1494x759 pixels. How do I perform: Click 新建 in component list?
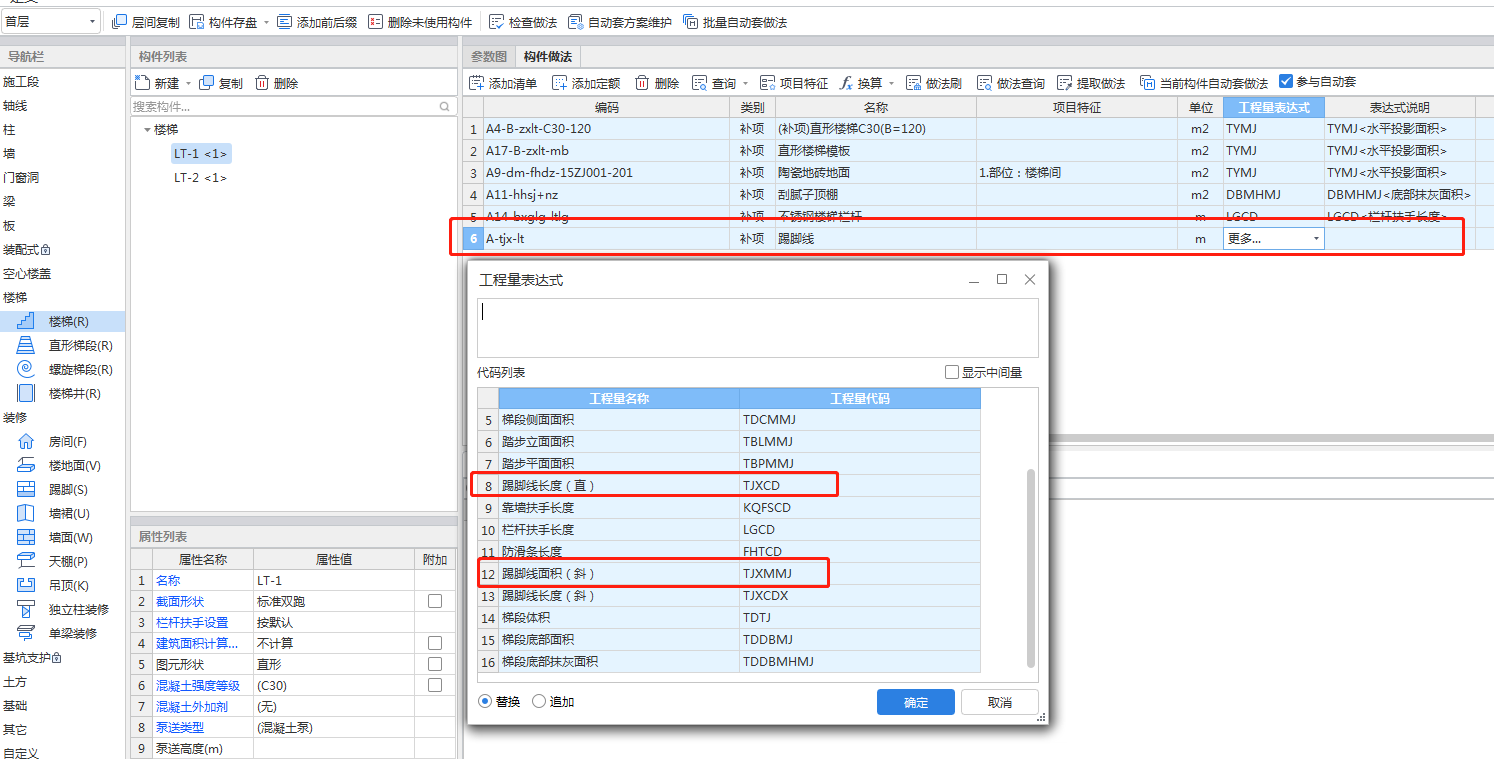point(157,83)
